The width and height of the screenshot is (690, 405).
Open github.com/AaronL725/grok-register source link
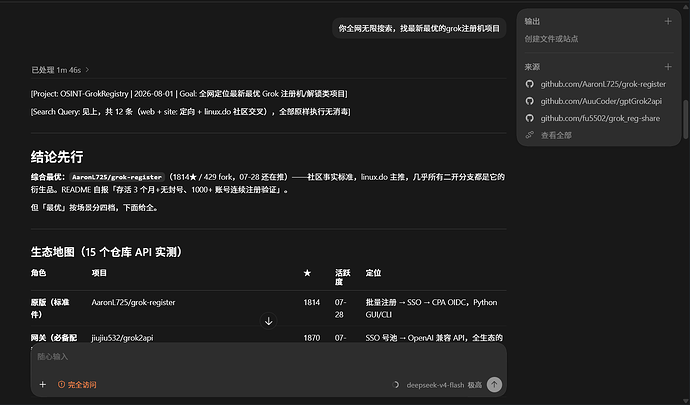coord(603,84)
